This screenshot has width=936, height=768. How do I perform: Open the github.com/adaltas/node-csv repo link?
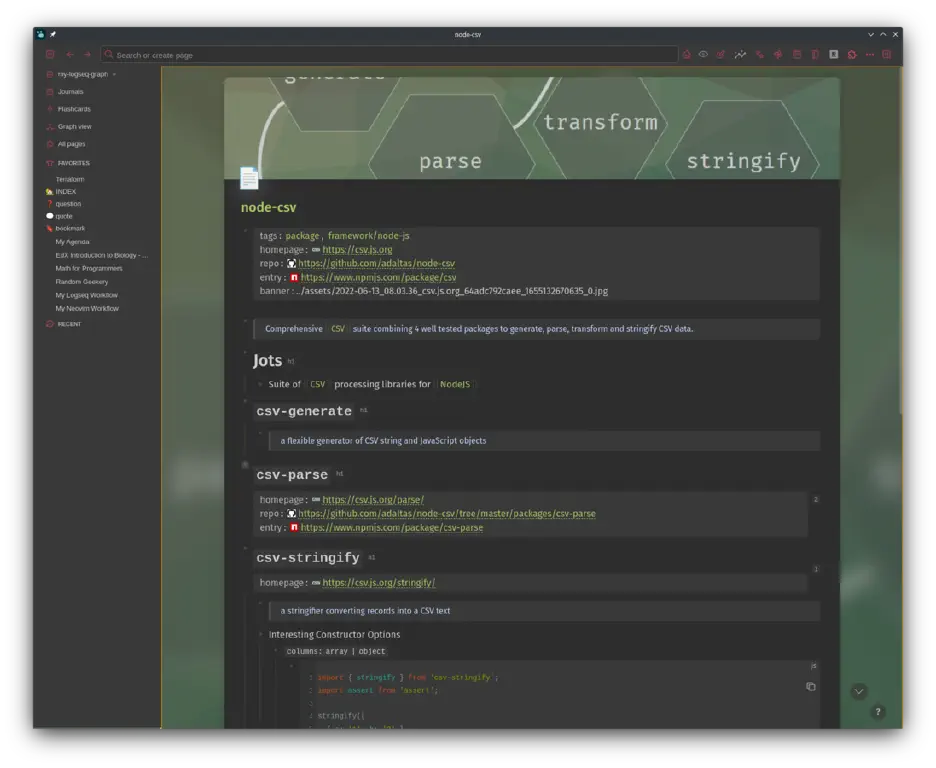click(x=376, y=263)
